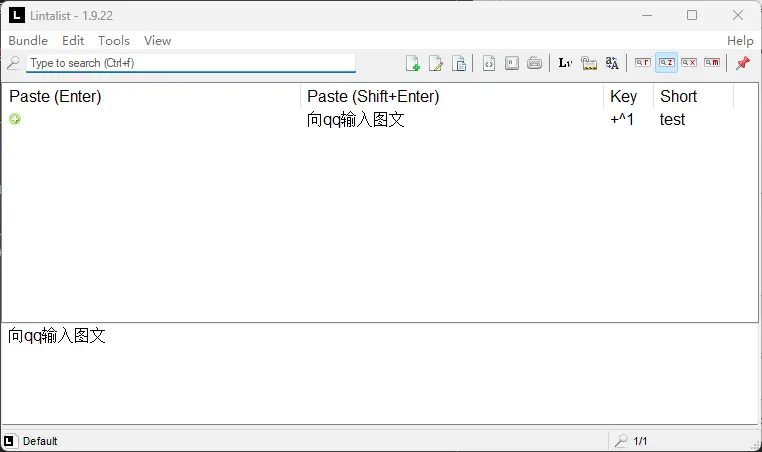Toggle the keyboard shorthand icon
Image resolution: width=762 pixels, height=452 pixels.
(535, 63)
